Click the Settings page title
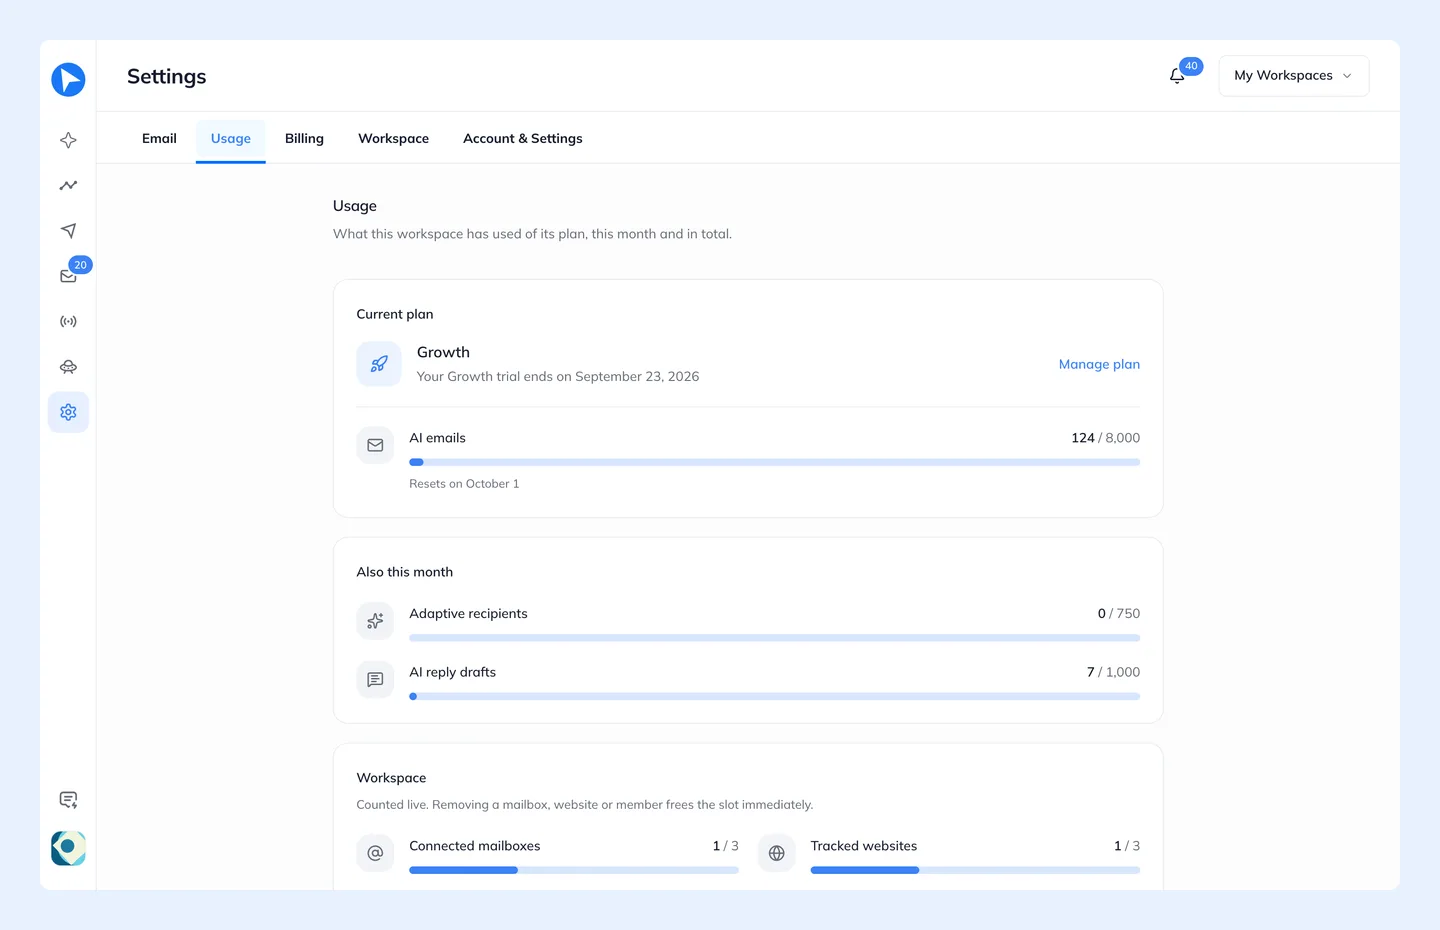The height and width of the screenshot is (930, 1440). point(167,77)
